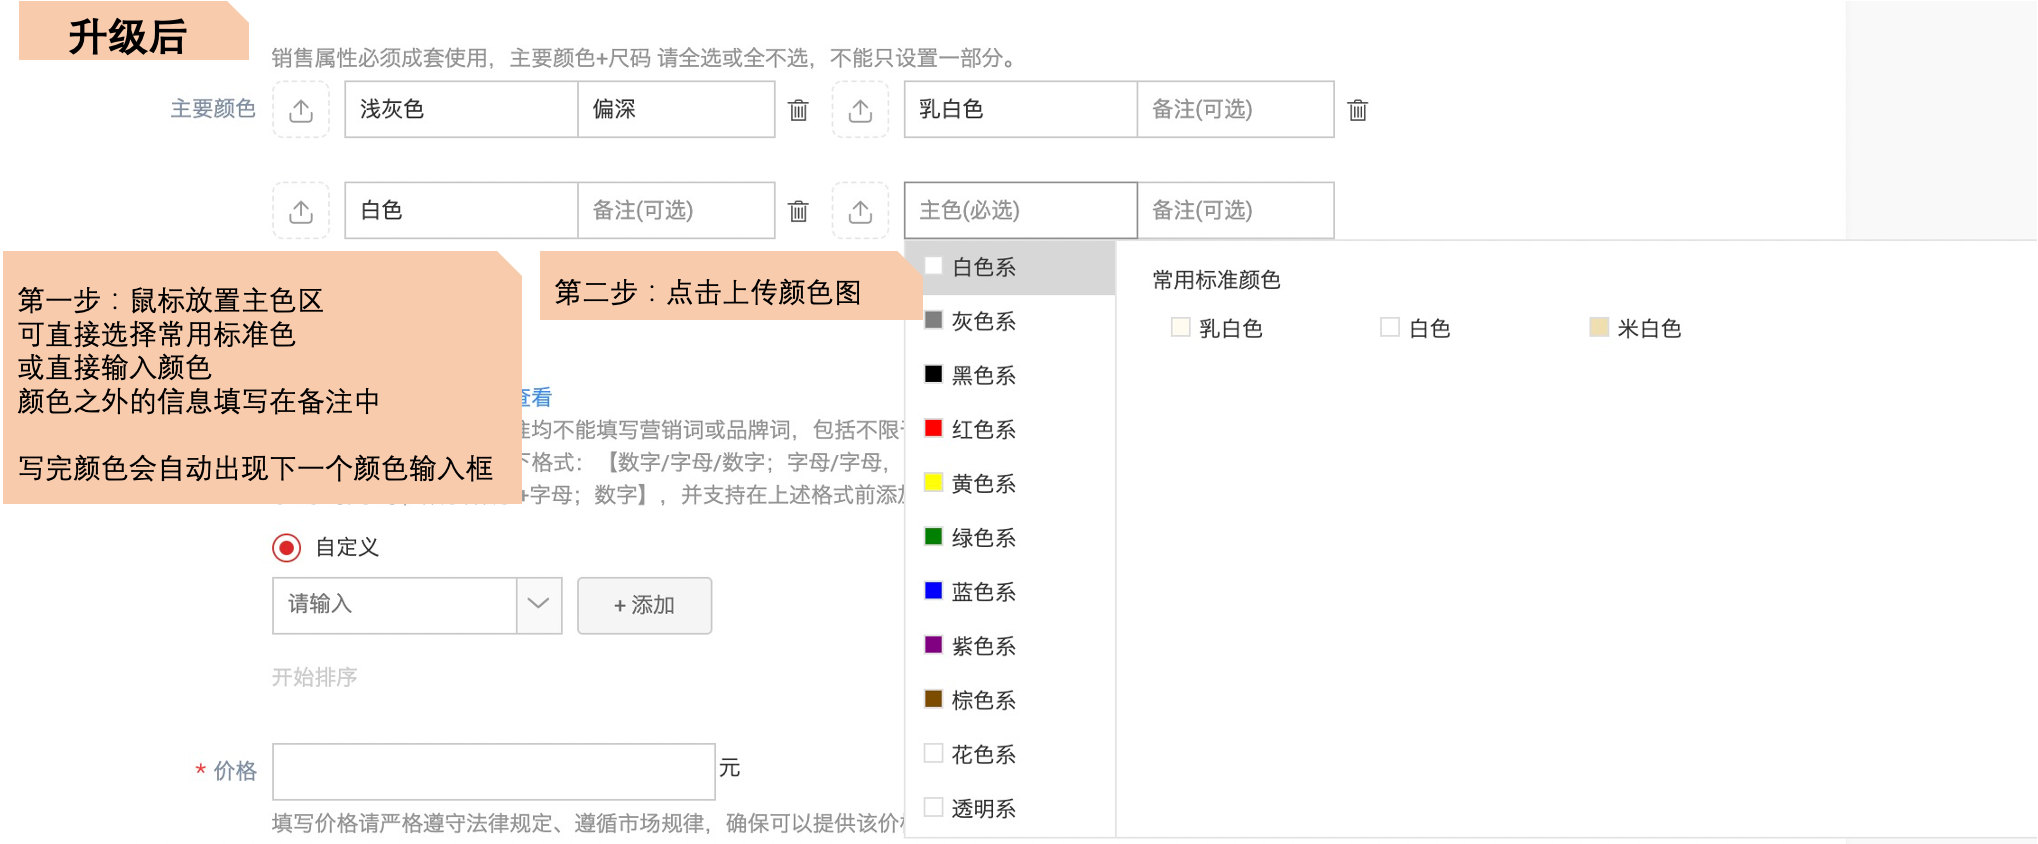Edit the 浅灰色 color name field

tap(461, 110)
